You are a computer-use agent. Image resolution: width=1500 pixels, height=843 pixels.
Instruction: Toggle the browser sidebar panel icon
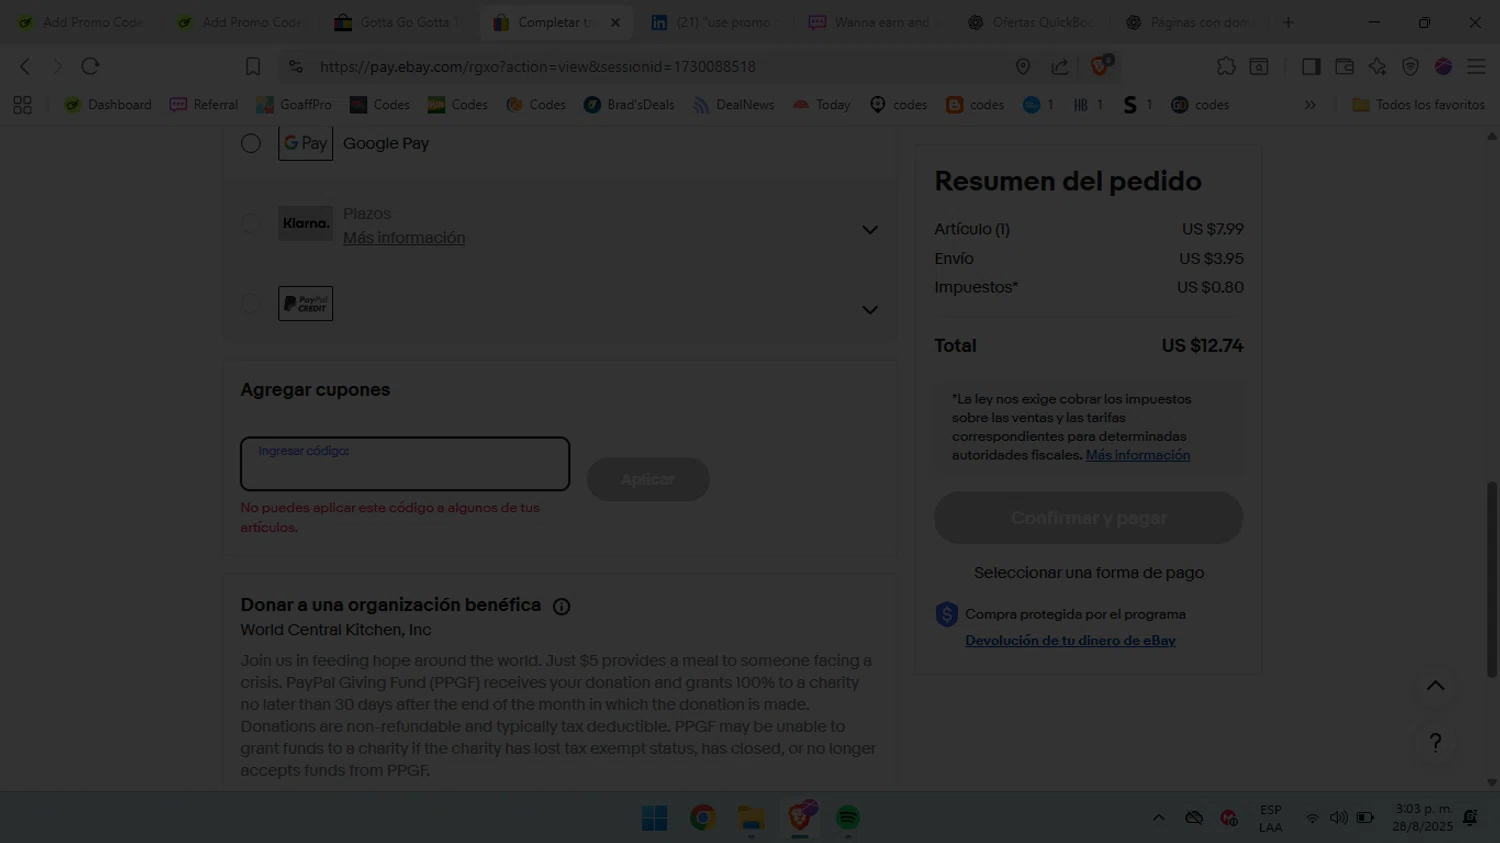(1311, 66)
